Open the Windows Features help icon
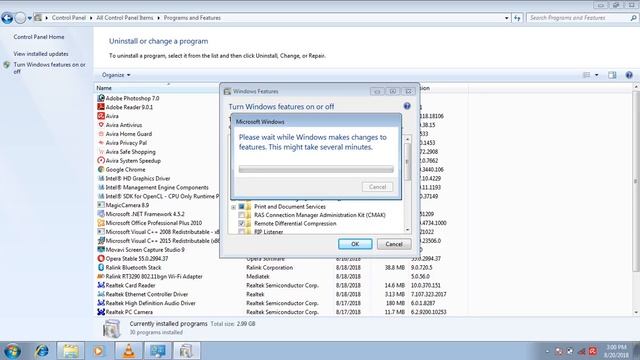This screenshot has height=360, width=640. point(407,106)
